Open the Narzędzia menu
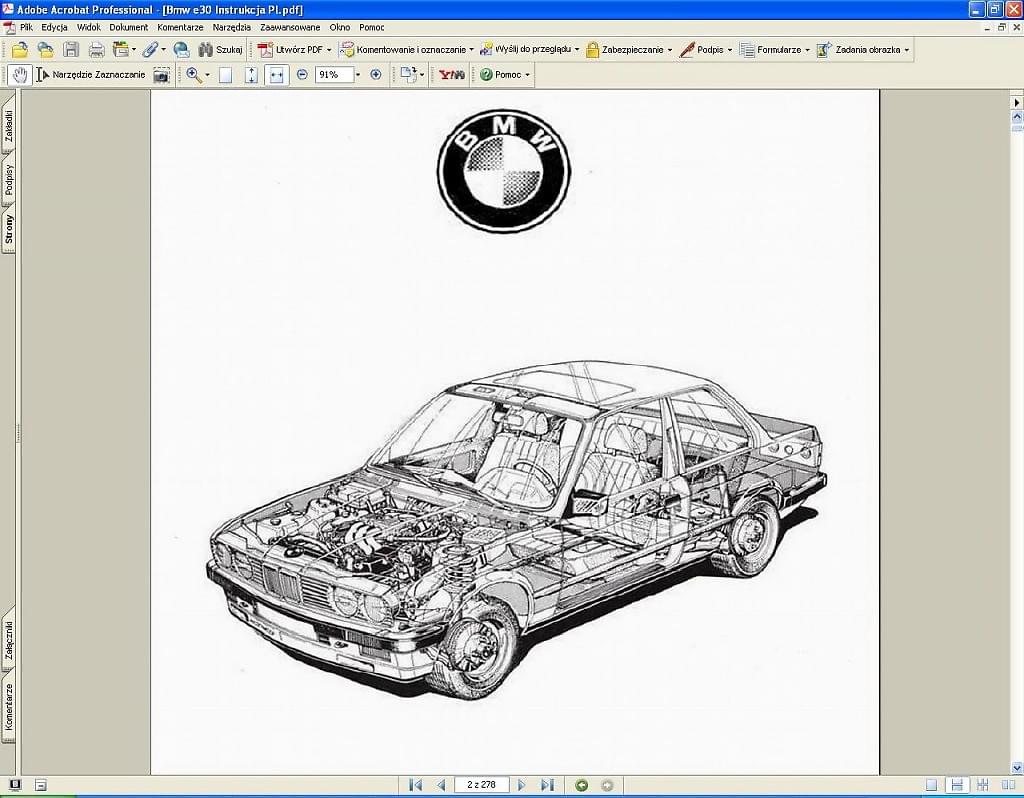 231,27
